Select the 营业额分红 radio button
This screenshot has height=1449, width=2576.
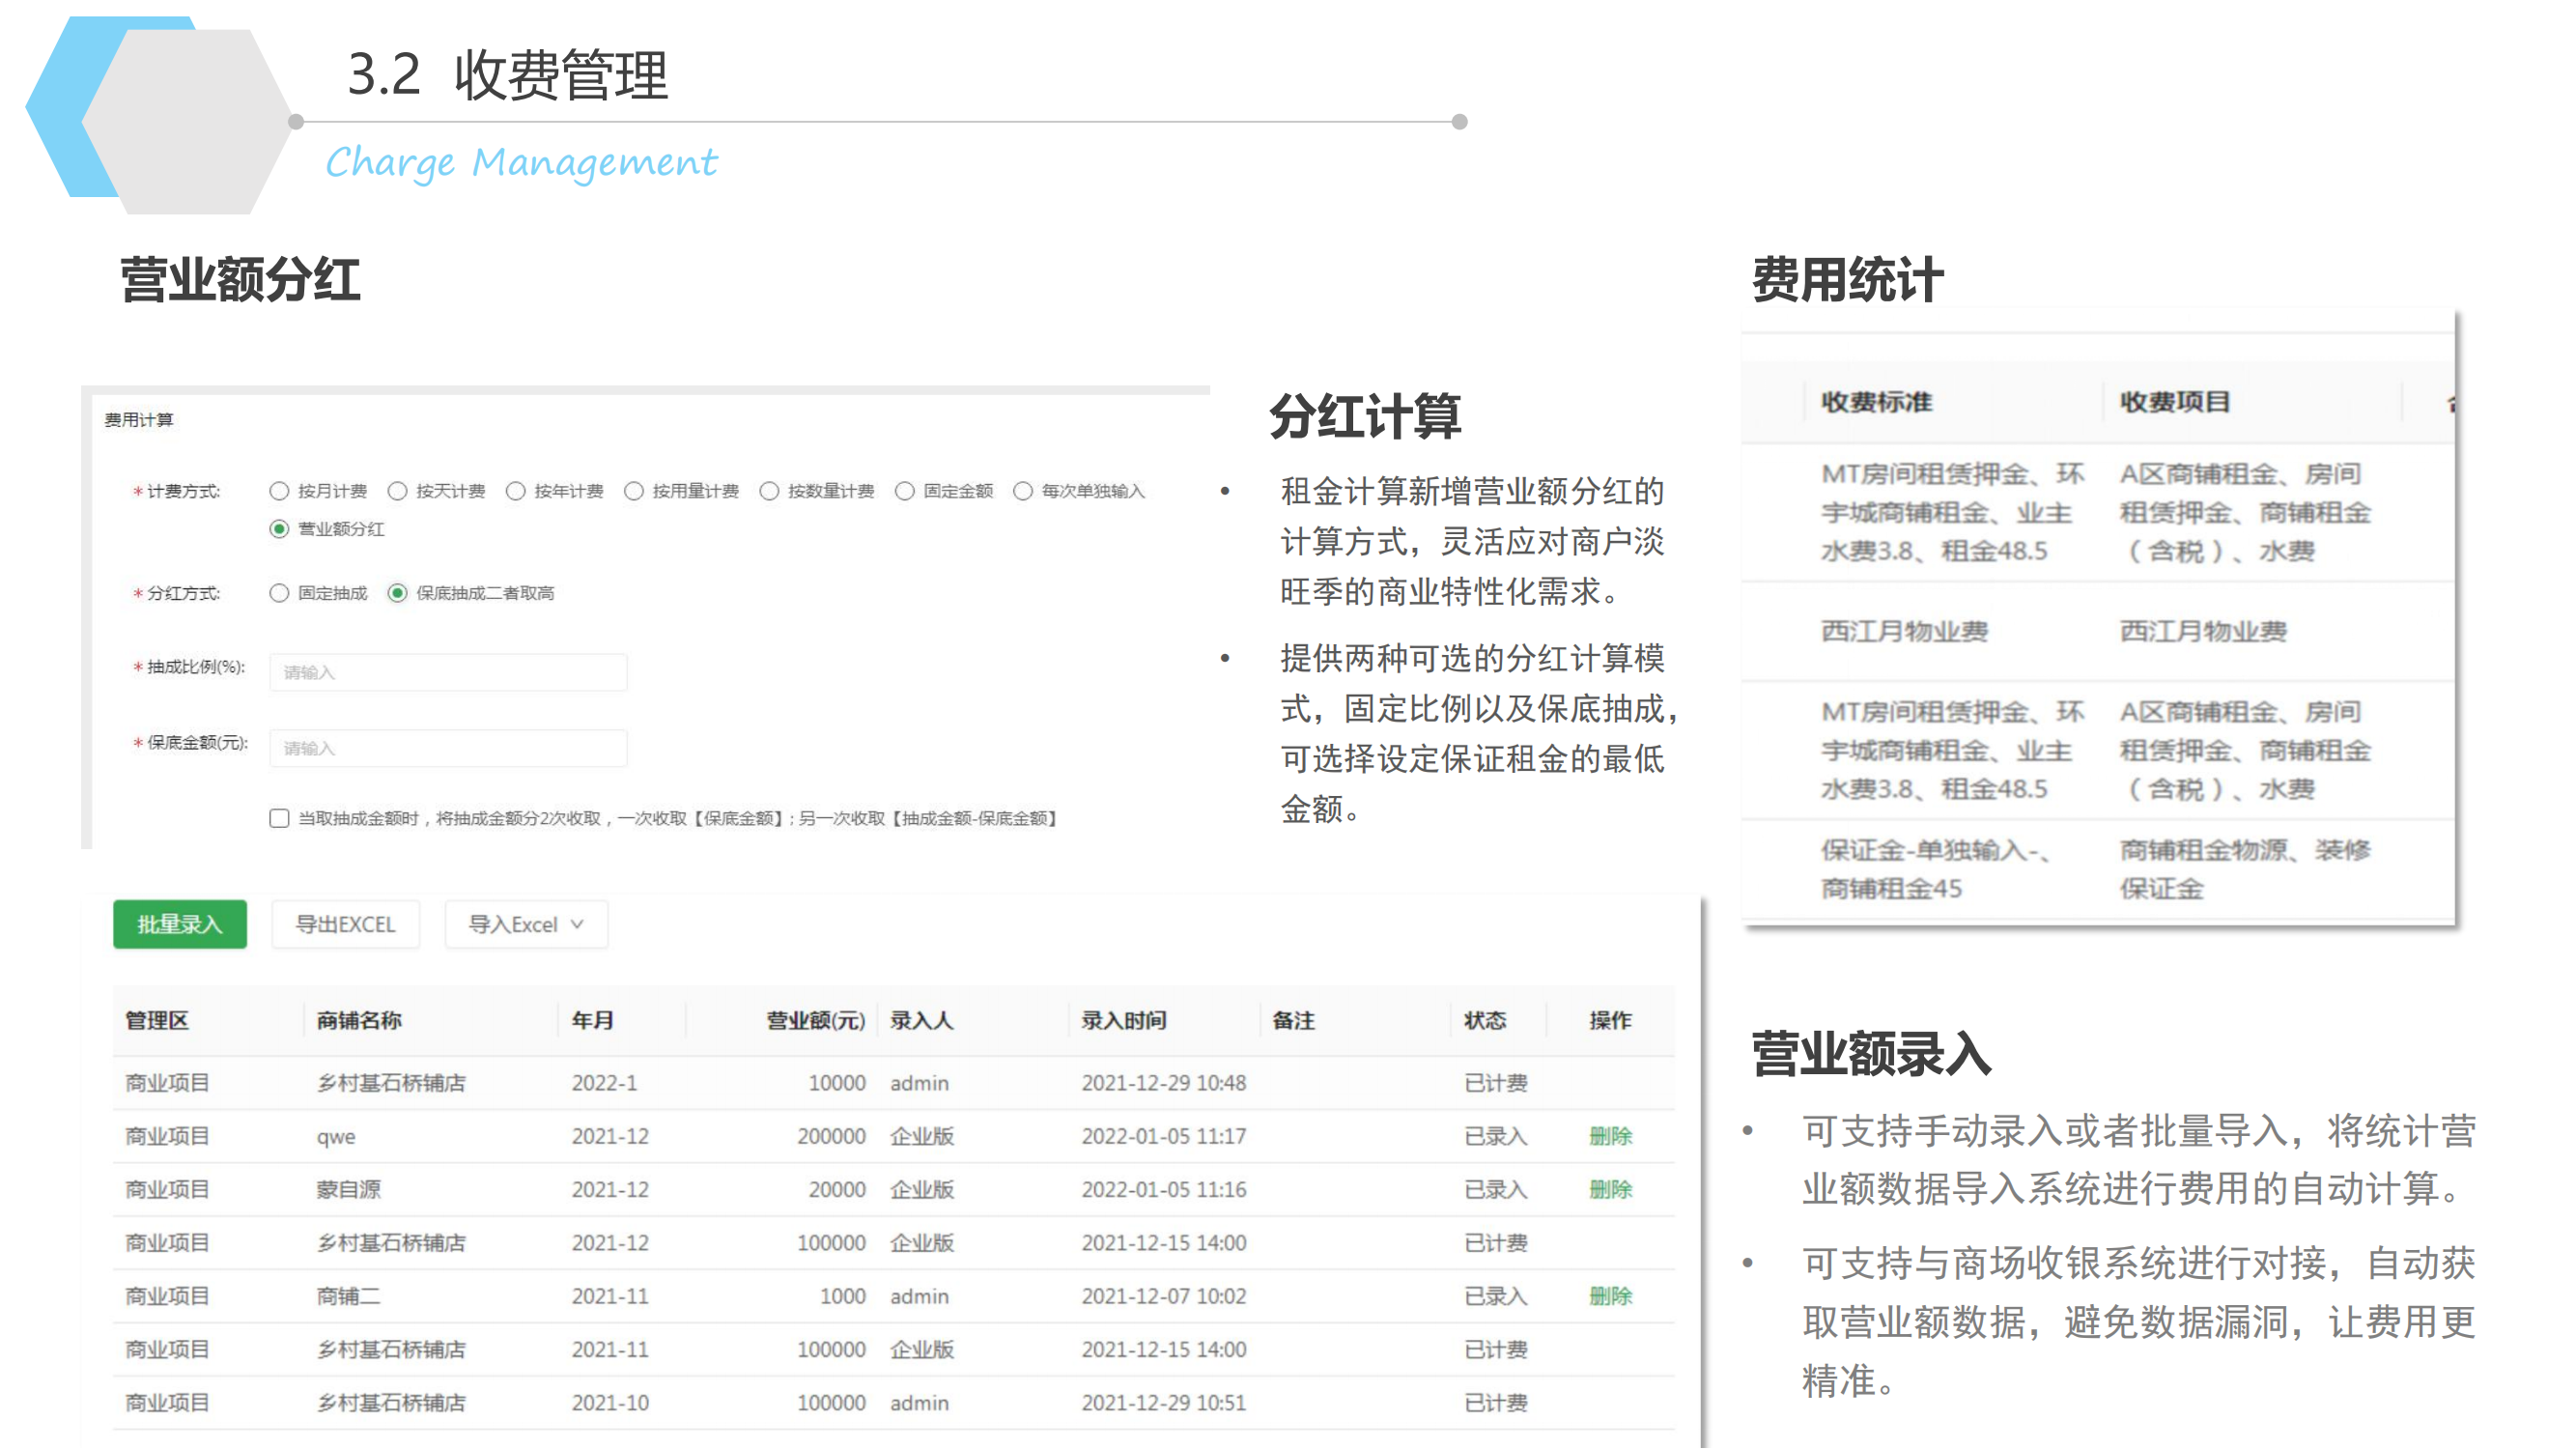point(279,529)
